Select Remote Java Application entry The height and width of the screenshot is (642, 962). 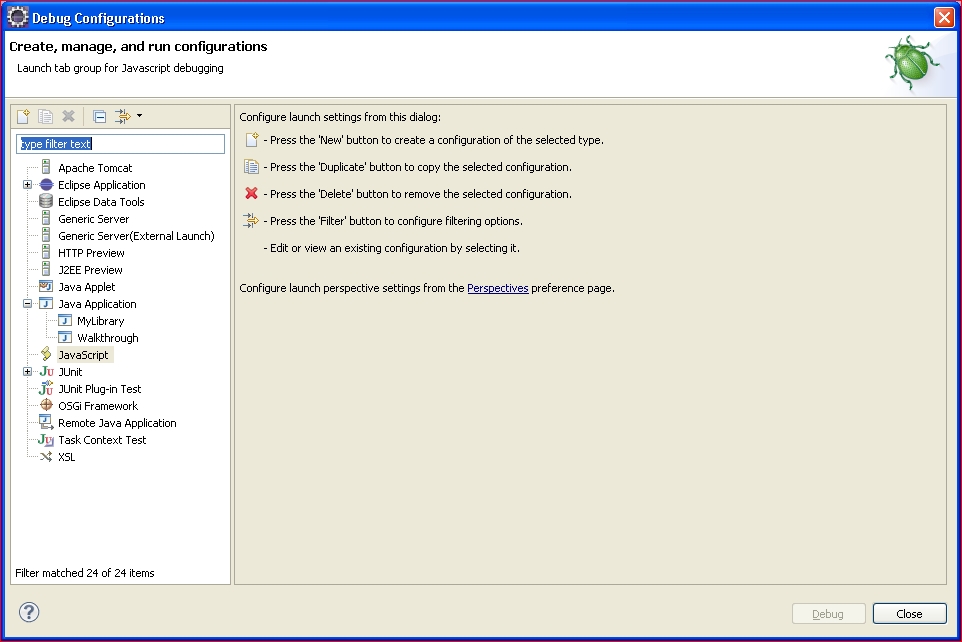point(117,423)
